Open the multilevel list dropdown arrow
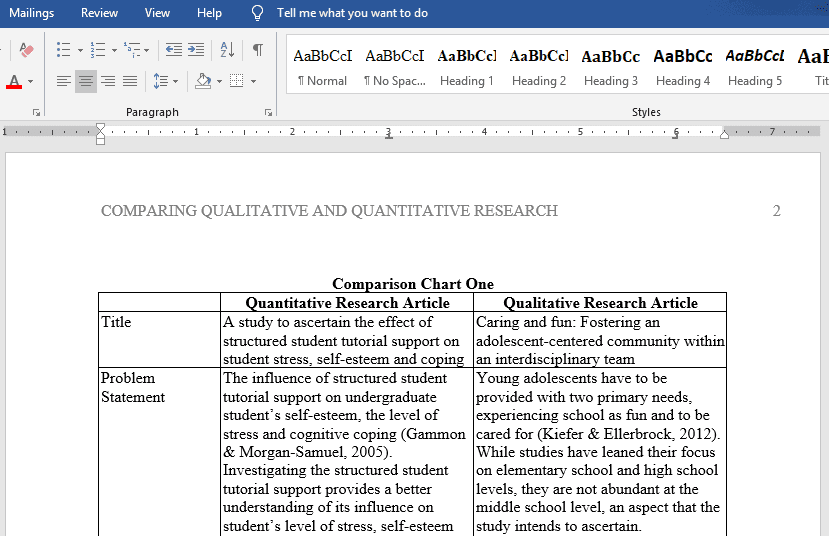 [146, 50]
